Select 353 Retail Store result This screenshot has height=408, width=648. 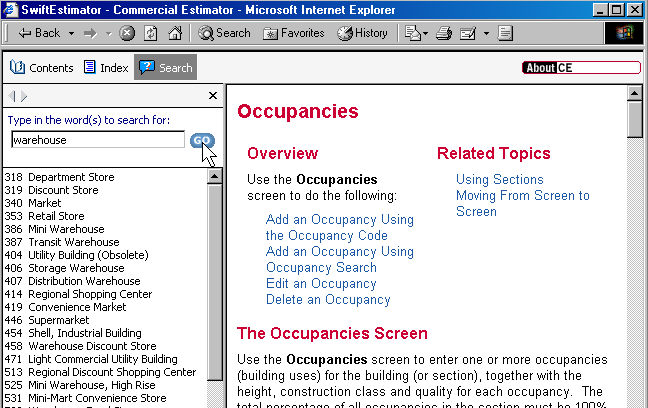(44, 216)
